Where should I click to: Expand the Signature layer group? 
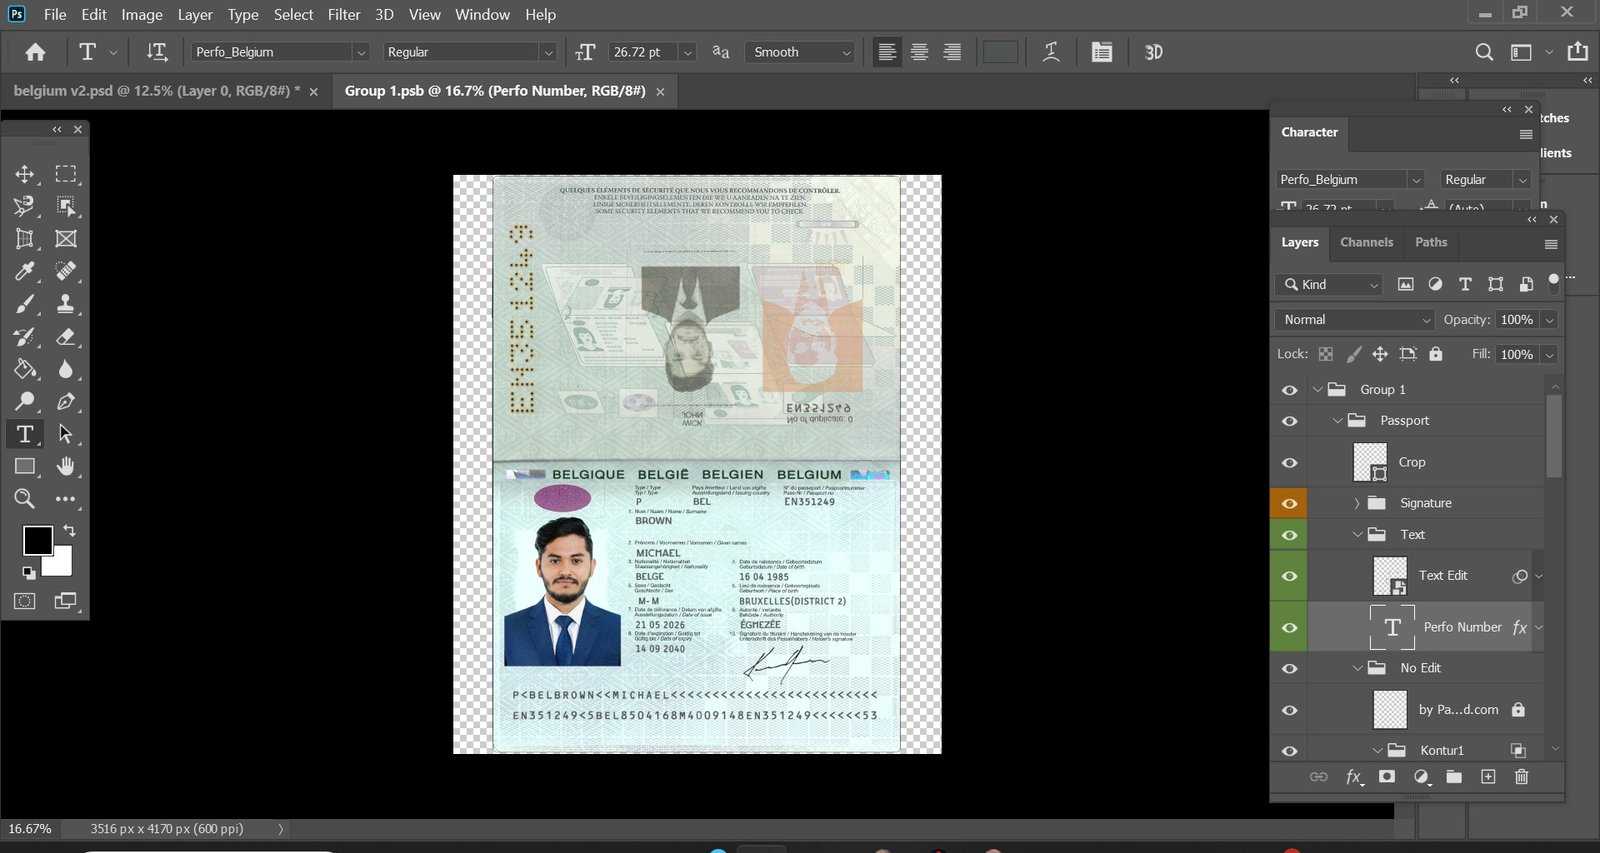pos(1357,503)
